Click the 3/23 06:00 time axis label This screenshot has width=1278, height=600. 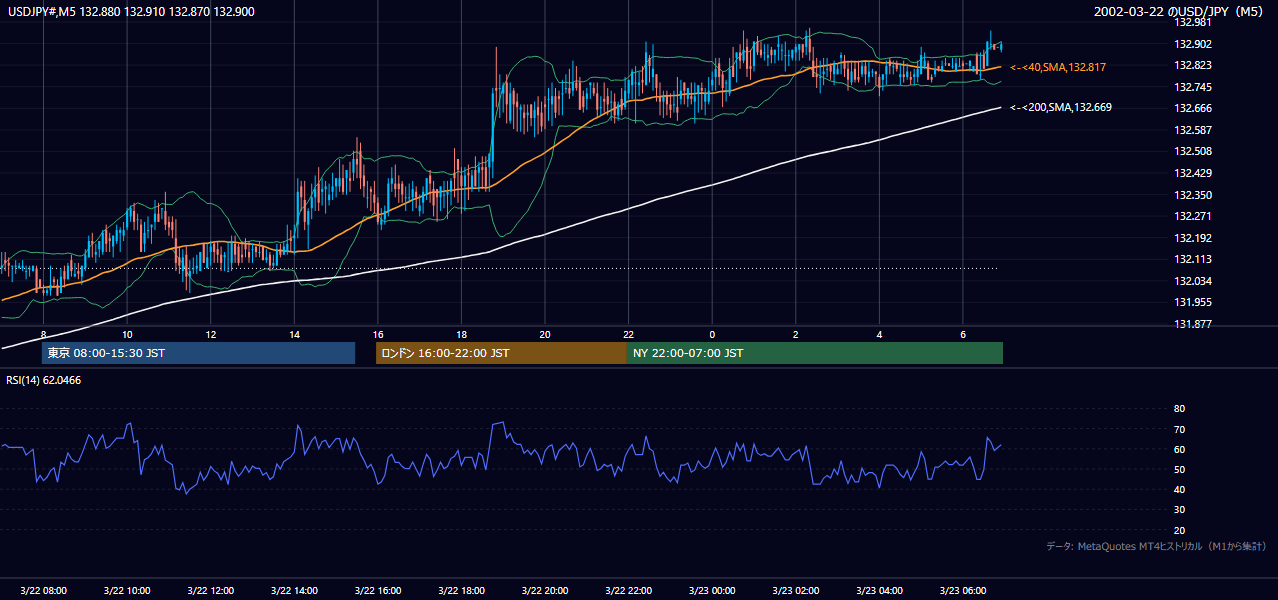(x=963, y=591)
